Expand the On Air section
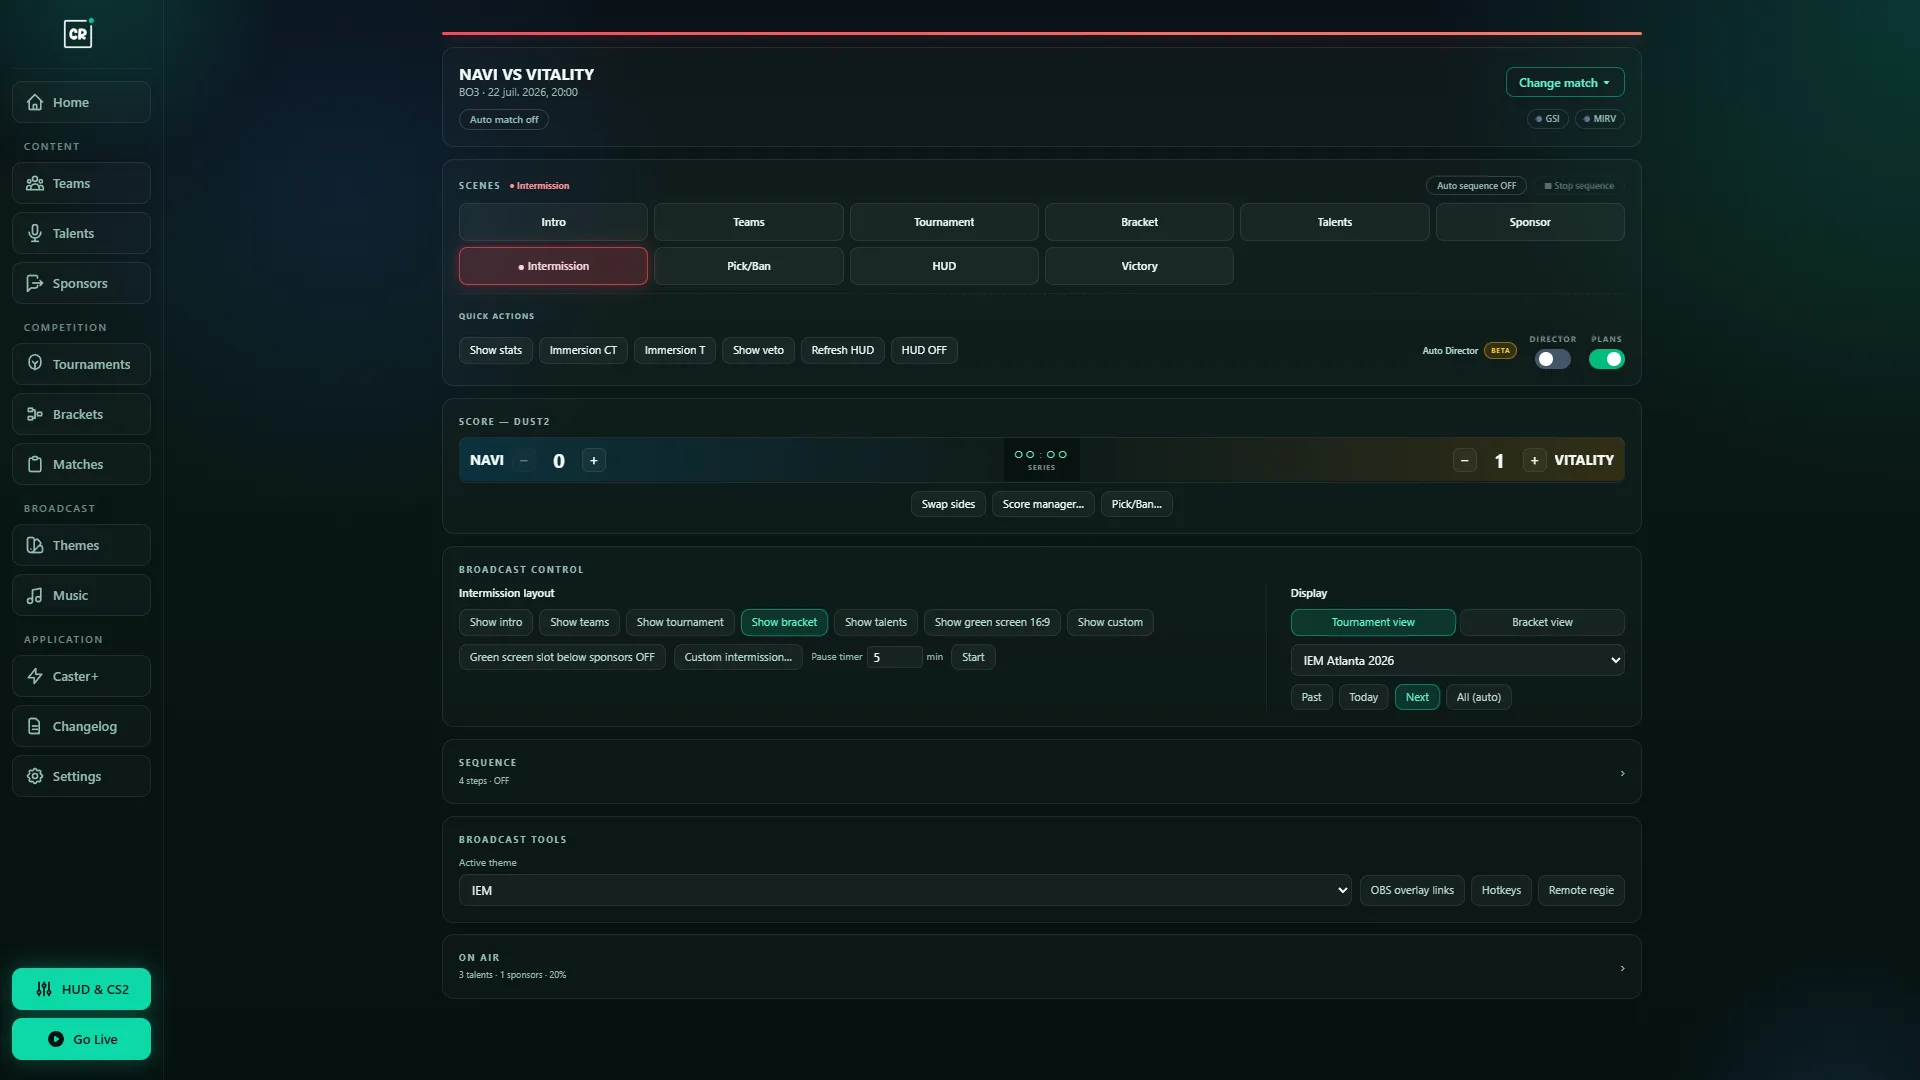 [x=1041, y=966]
